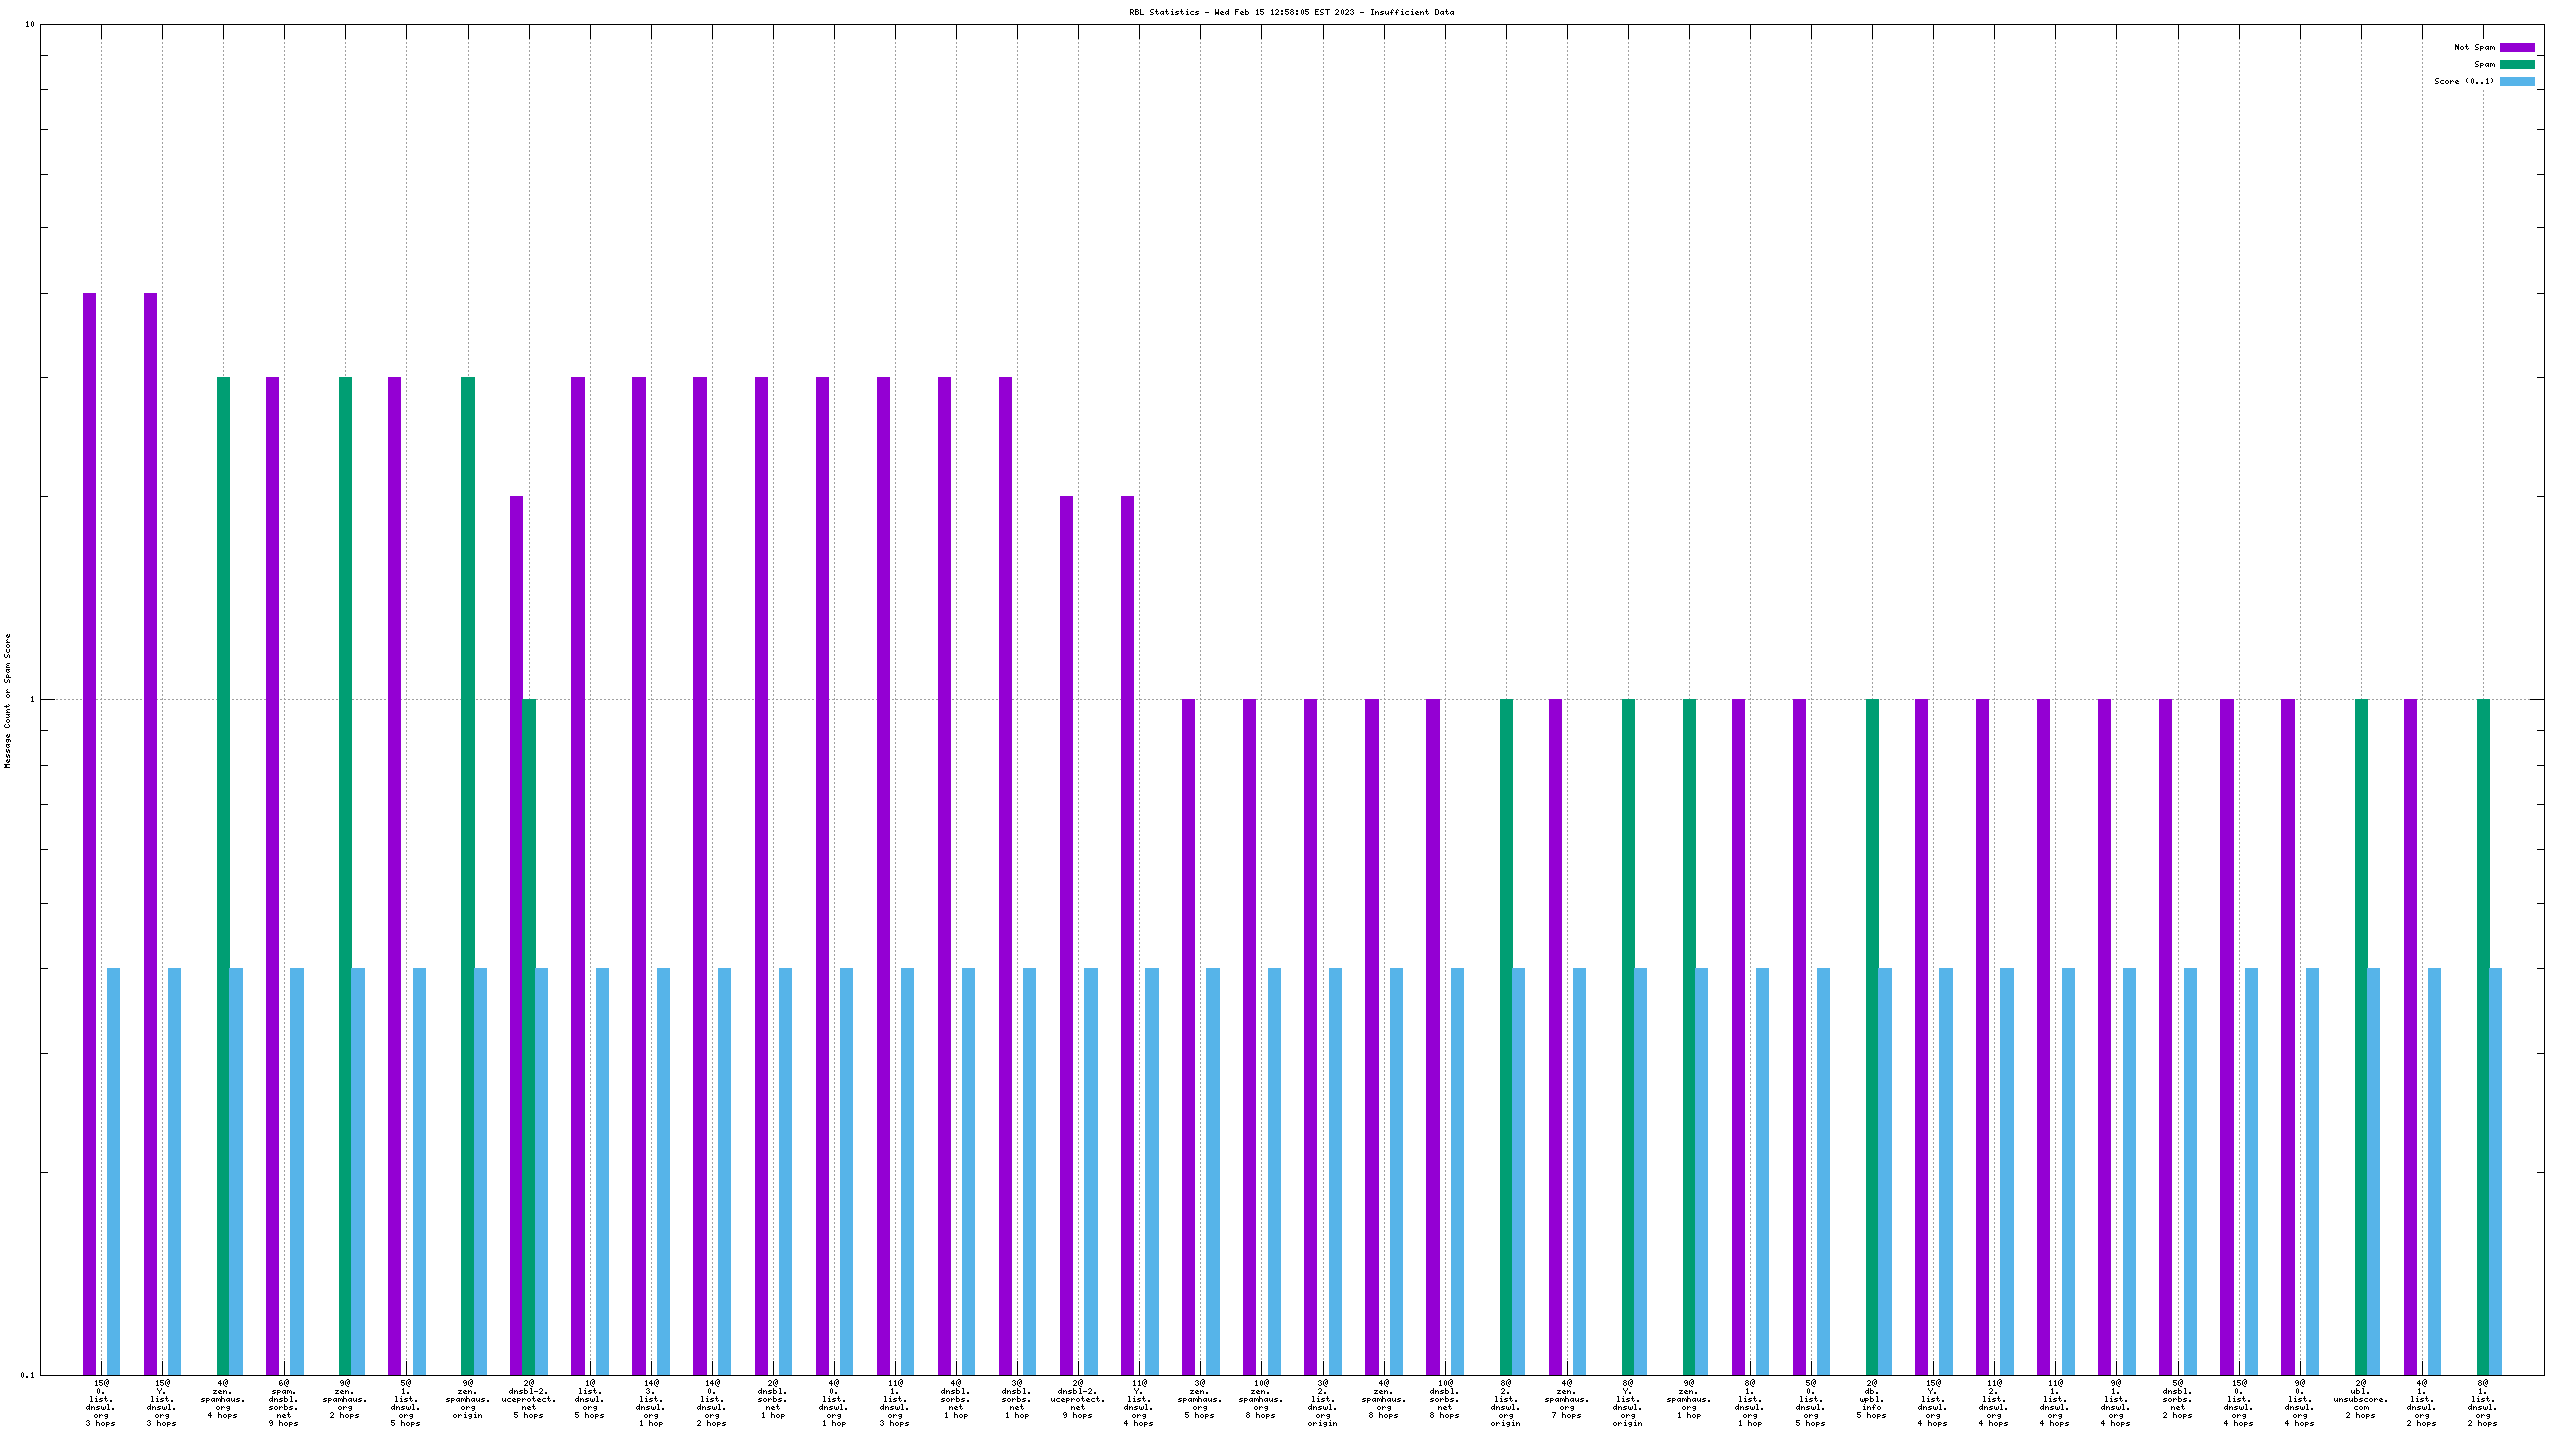
Task: Click the green Spam legend swatch
Action: point(2517,64)
